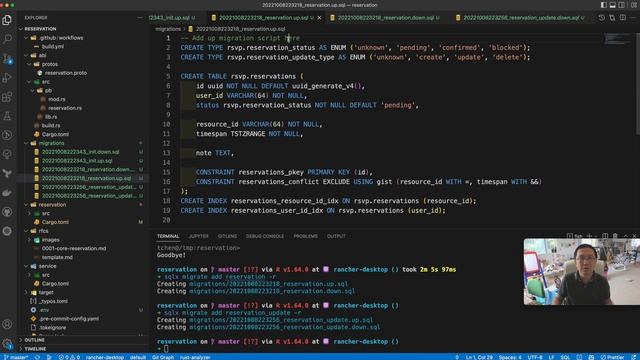640x360 pixels.
Task: Toggle bottom panel layout icon
Action: 612,5
